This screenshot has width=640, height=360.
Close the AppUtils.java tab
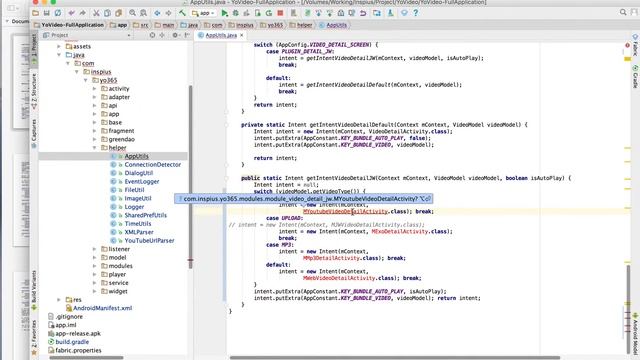242,36
